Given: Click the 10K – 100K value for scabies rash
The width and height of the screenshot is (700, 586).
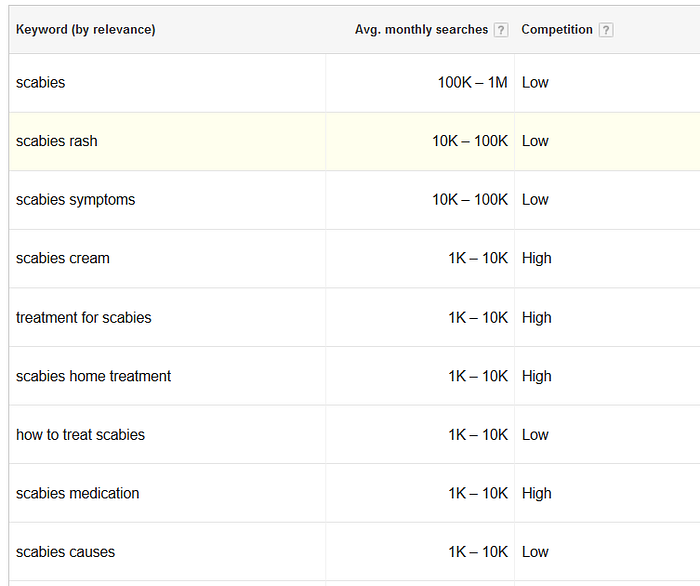Looking at the screenshot, I should (x=470, y=141).
